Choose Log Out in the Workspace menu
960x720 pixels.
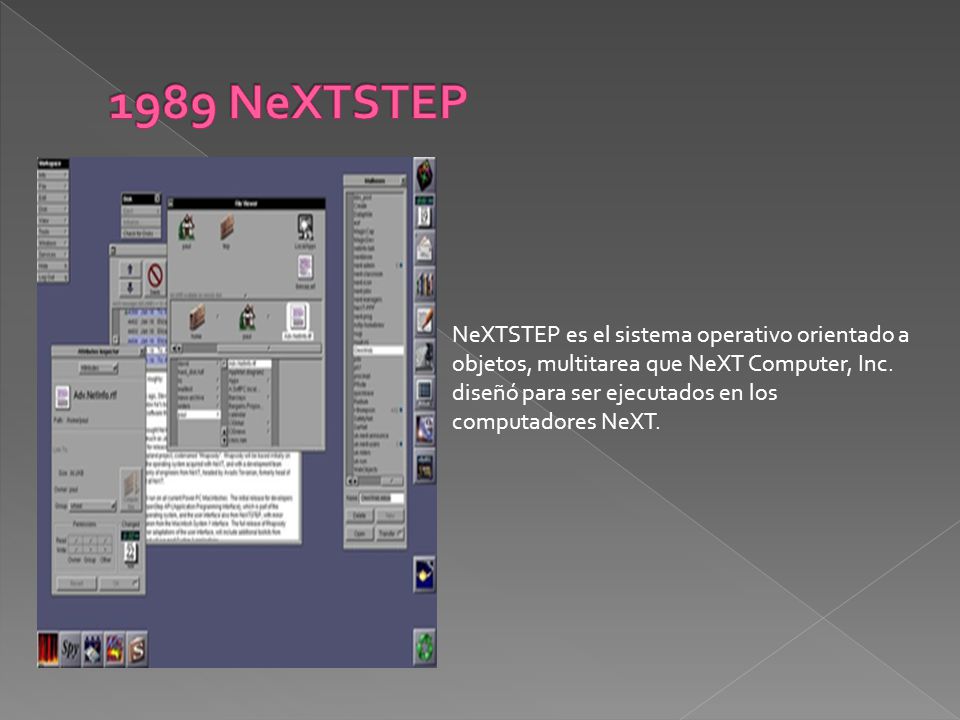tap(53, 277)
